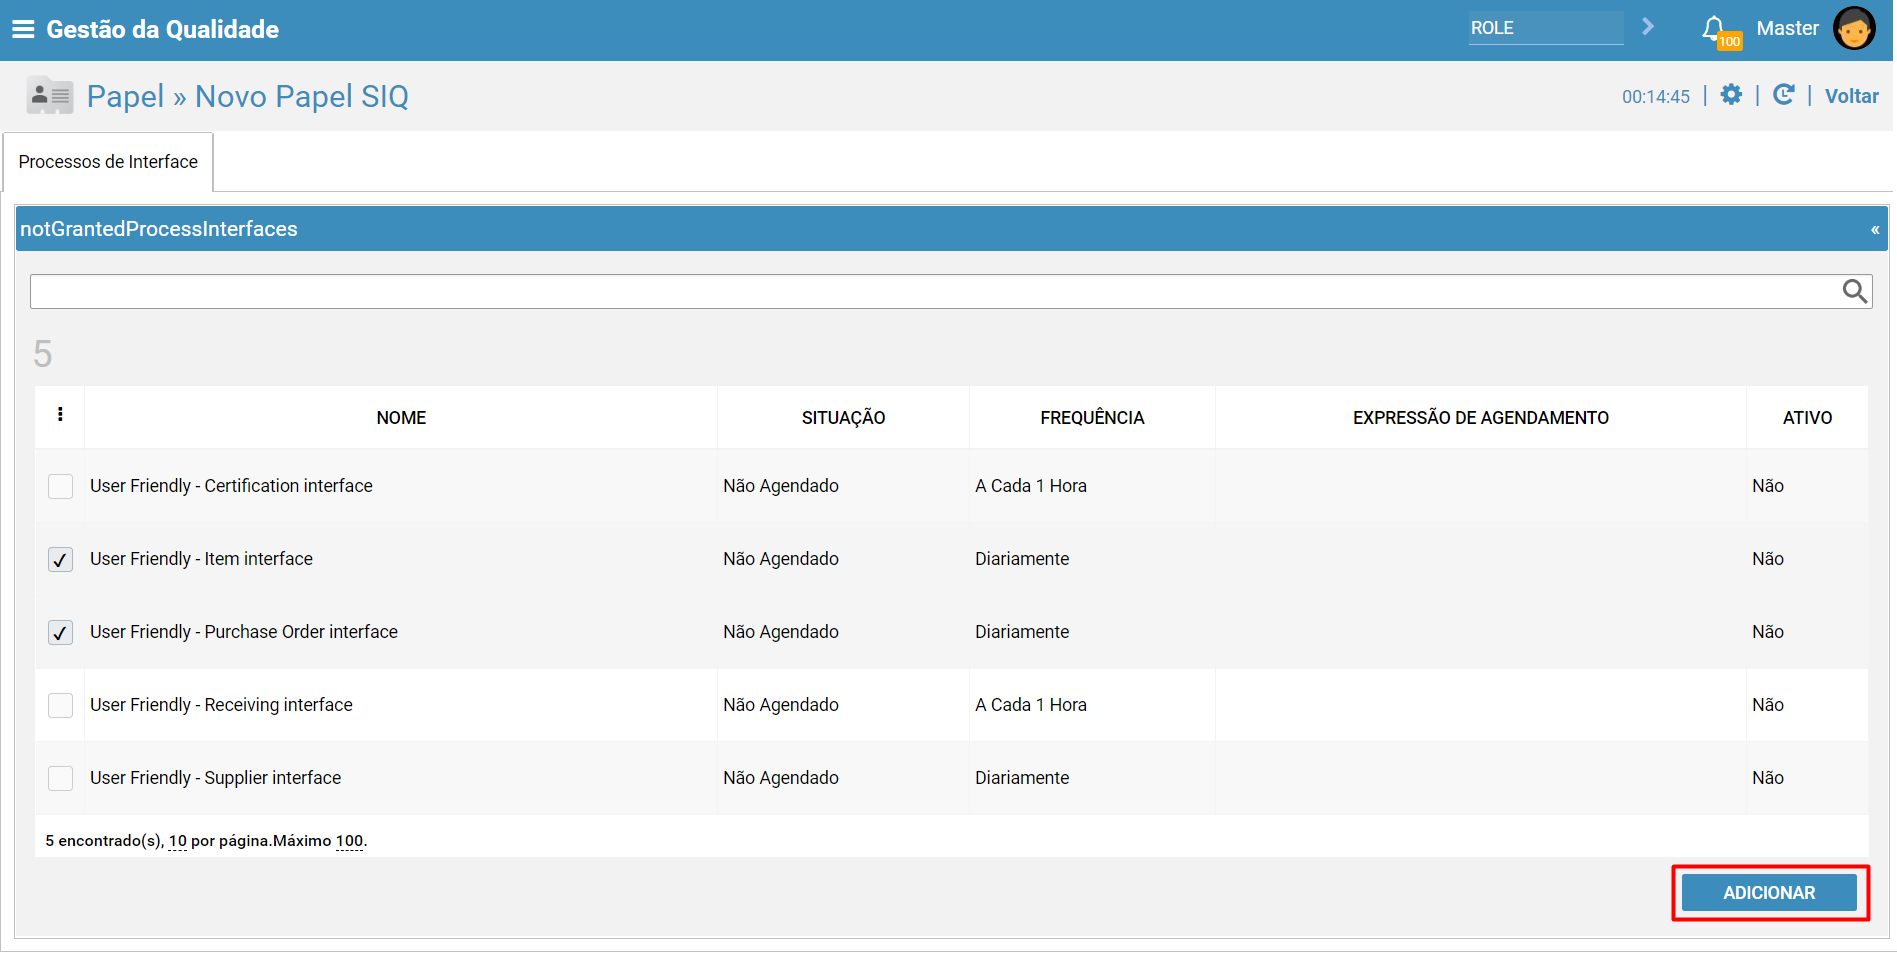
Task: Click EXPRESSÃO DE AGENDAMENTO column header
Action: 1481,418
